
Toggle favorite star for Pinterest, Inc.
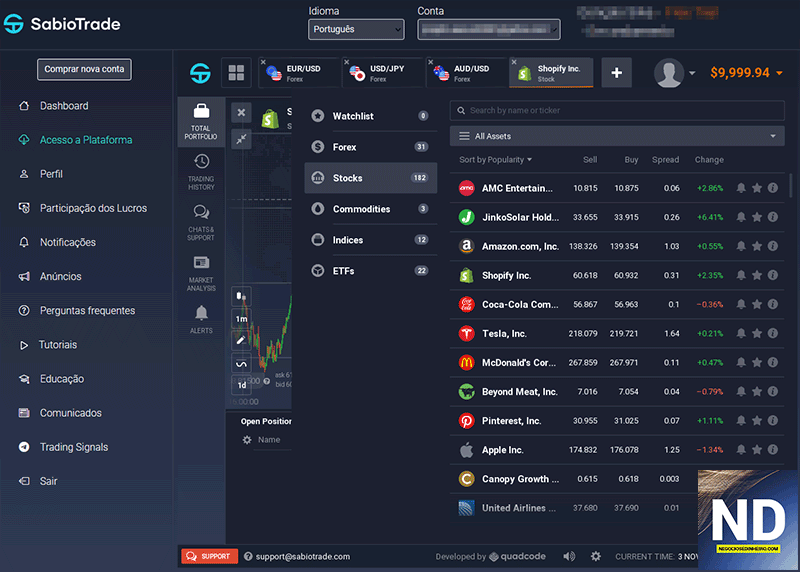(757, 420)
